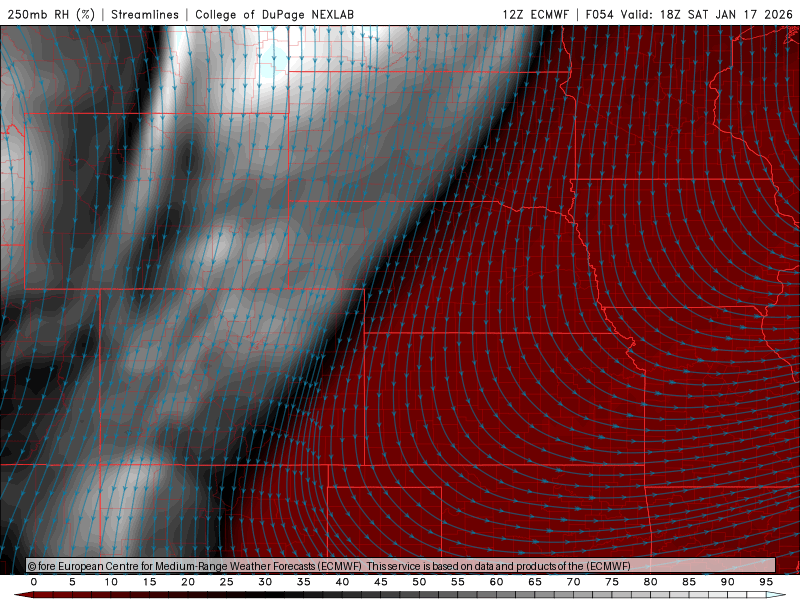
Task: Select the "40" color scale label
Action: 342,582
